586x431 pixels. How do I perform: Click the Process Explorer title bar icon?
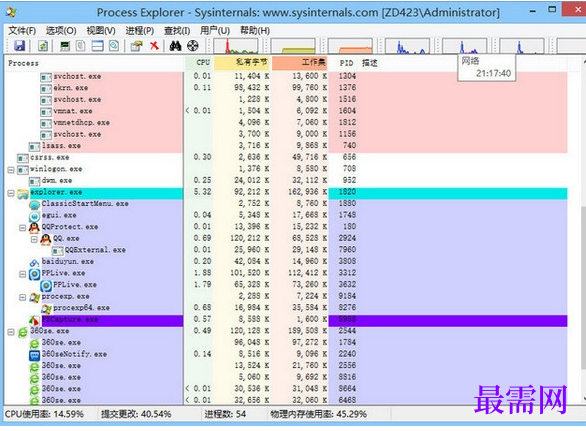point(11,12)
